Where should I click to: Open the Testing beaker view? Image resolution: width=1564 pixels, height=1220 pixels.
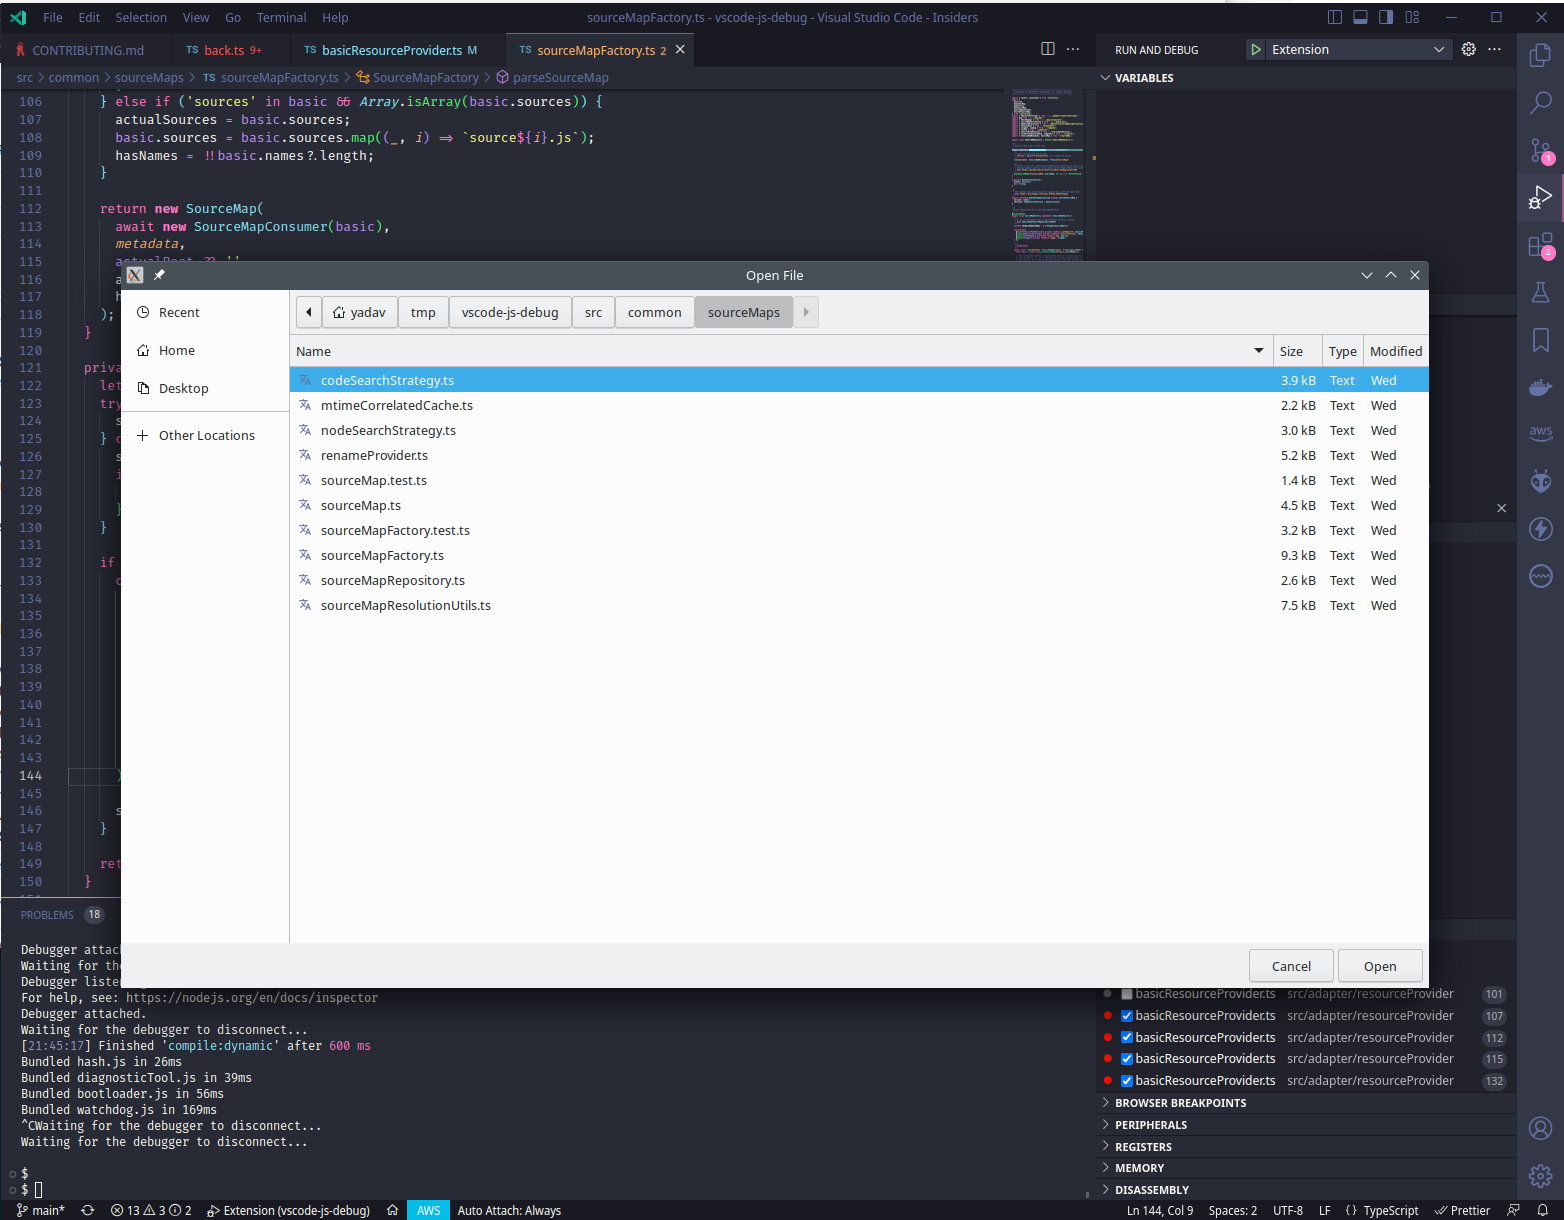pyautogui.click(x=1540, y=291)
